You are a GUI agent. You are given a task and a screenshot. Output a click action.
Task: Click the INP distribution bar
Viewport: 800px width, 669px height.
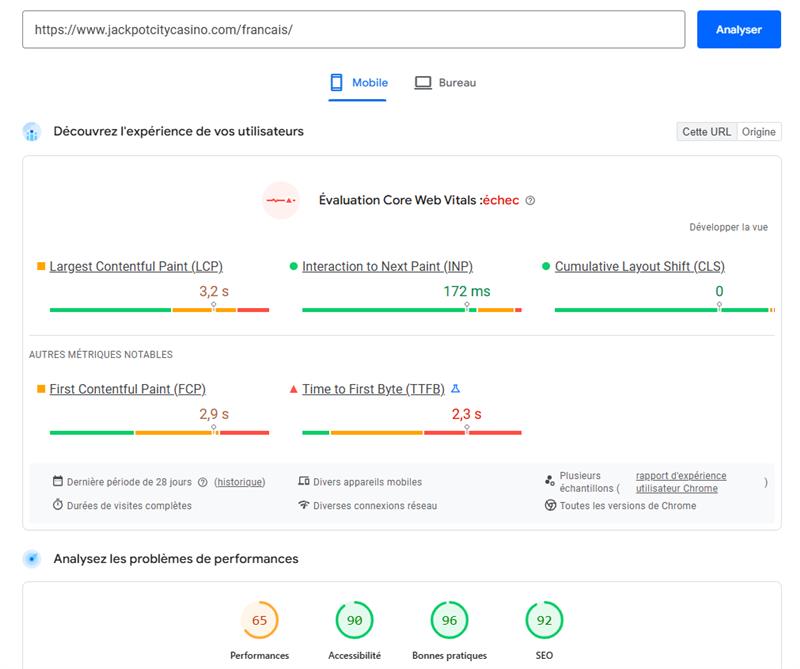(x=412, y=310)
